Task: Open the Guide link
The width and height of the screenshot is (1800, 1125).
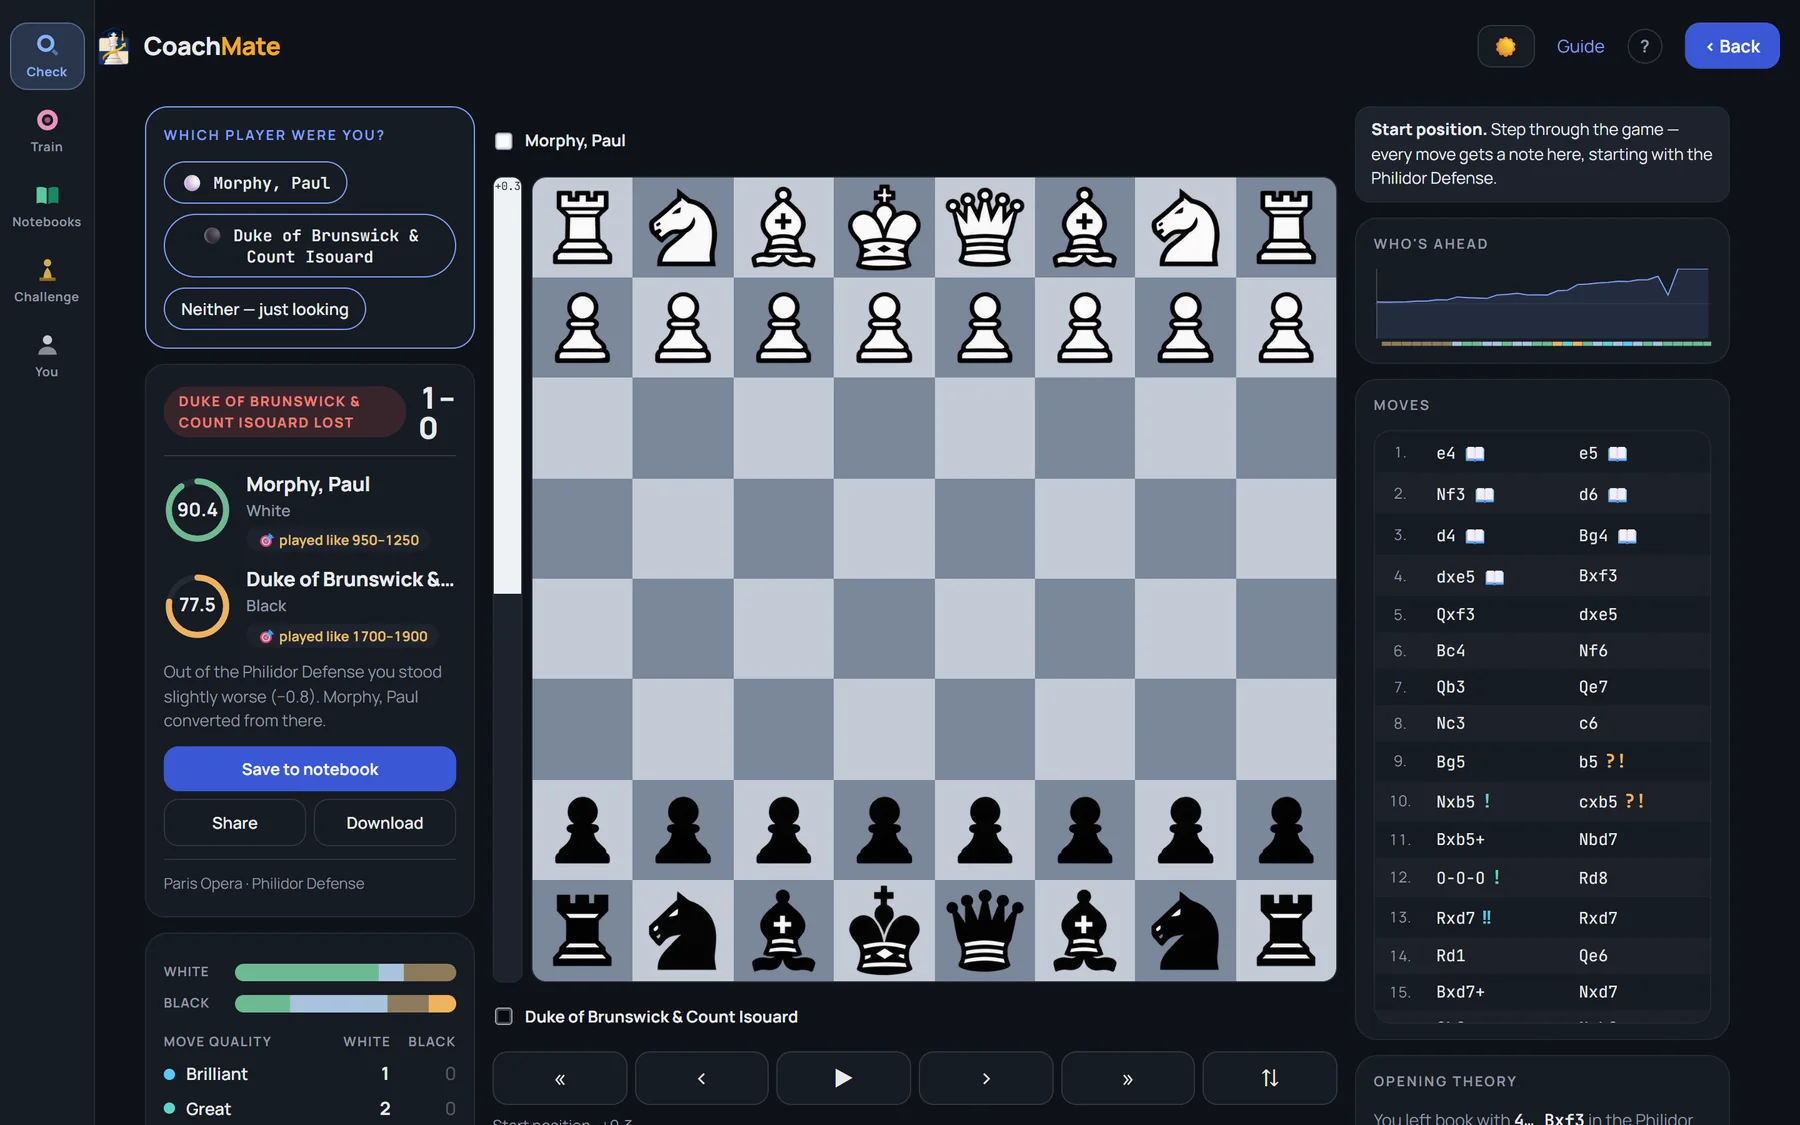Action: tap(1580, 46)
